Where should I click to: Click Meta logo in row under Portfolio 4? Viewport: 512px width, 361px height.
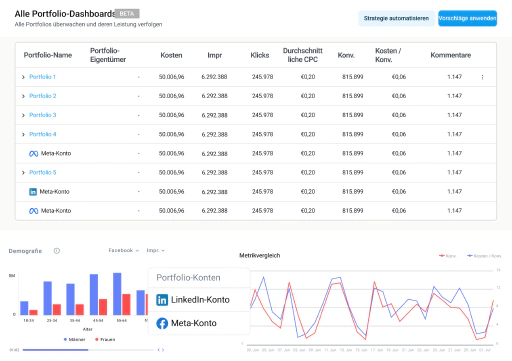click(33, 154)
